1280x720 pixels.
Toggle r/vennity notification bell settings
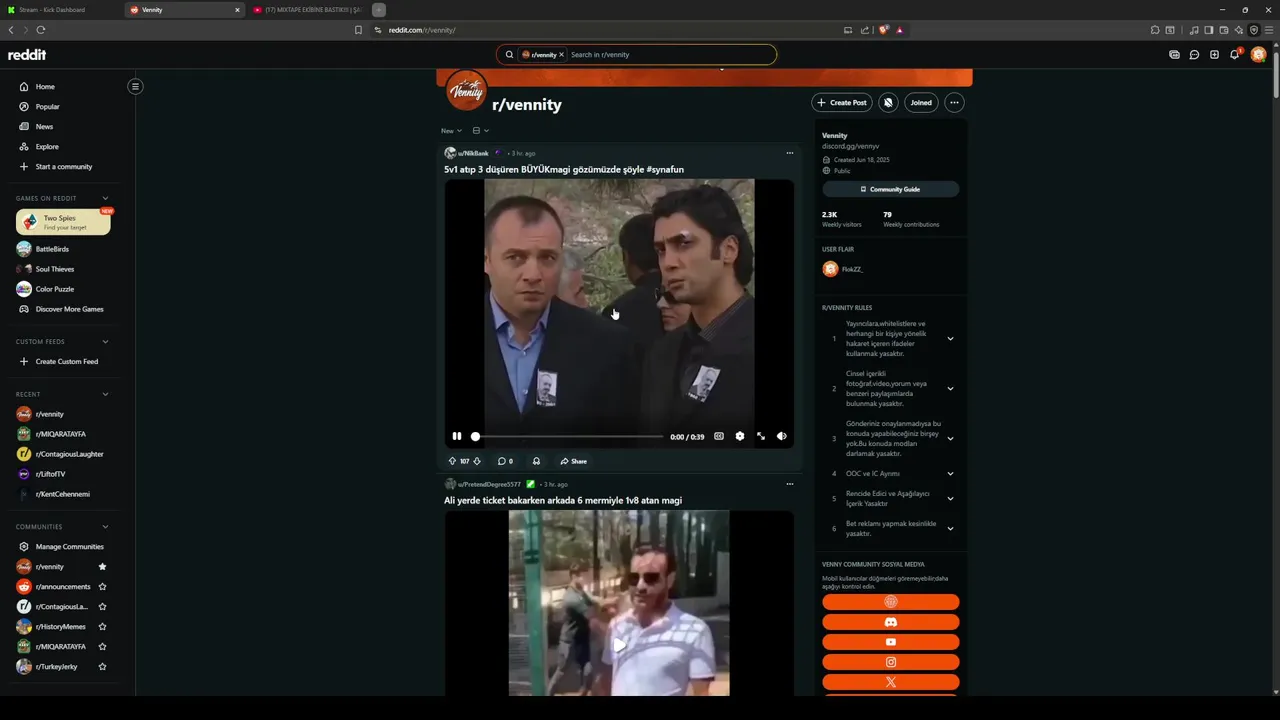tap(888, 102)
